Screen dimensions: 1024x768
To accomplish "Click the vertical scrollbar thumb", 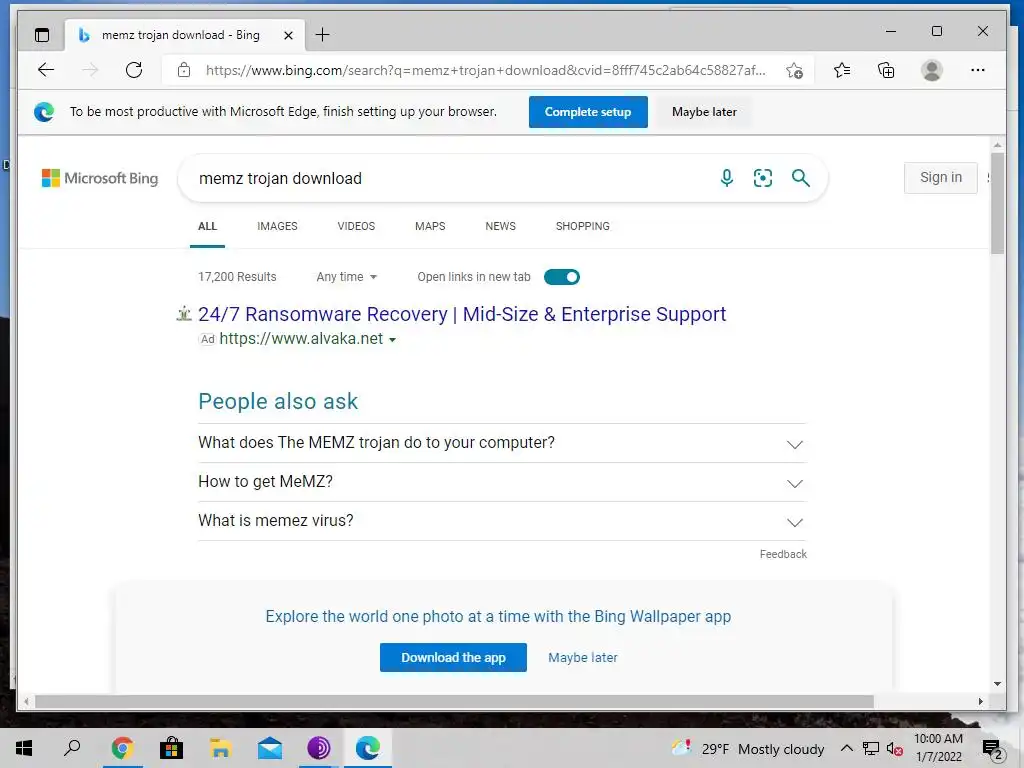I will [997, 203].
